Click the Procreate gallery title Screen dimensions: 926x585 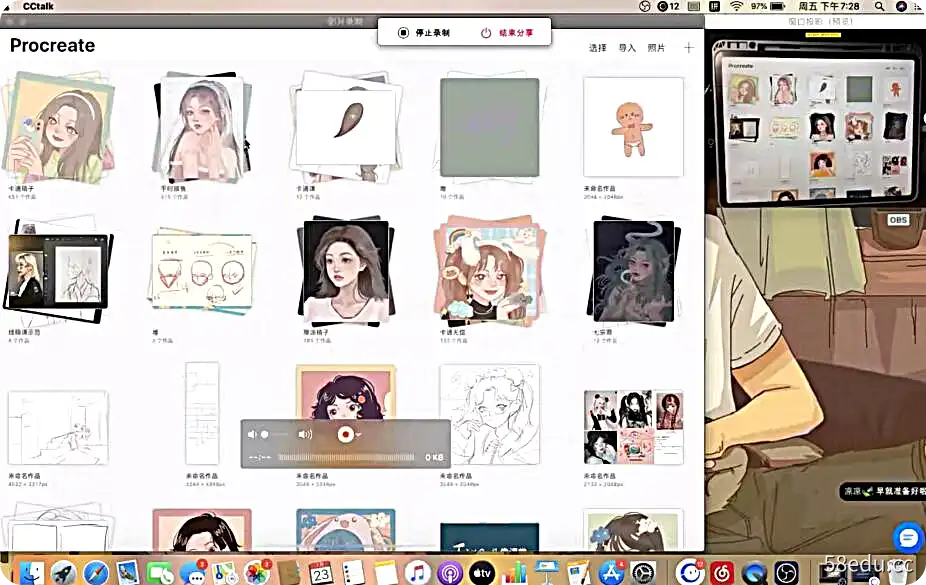pyautogui.click(x=53, y=45)
